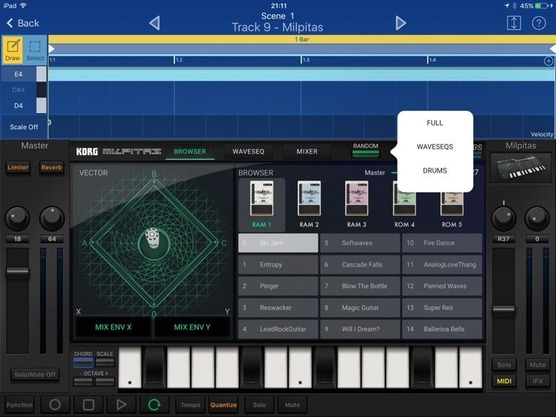Select preset 1 Entropy
This screenshot has height=417, width=556.
[x=278, y=265]
